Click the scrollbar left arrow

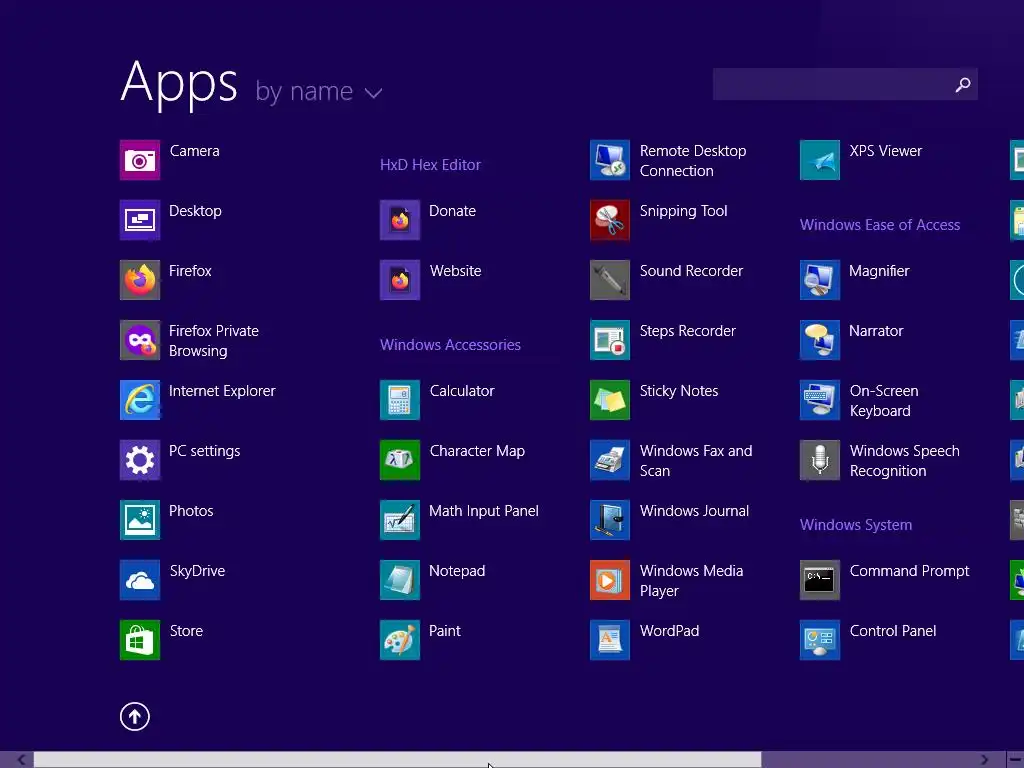point(22,760)
